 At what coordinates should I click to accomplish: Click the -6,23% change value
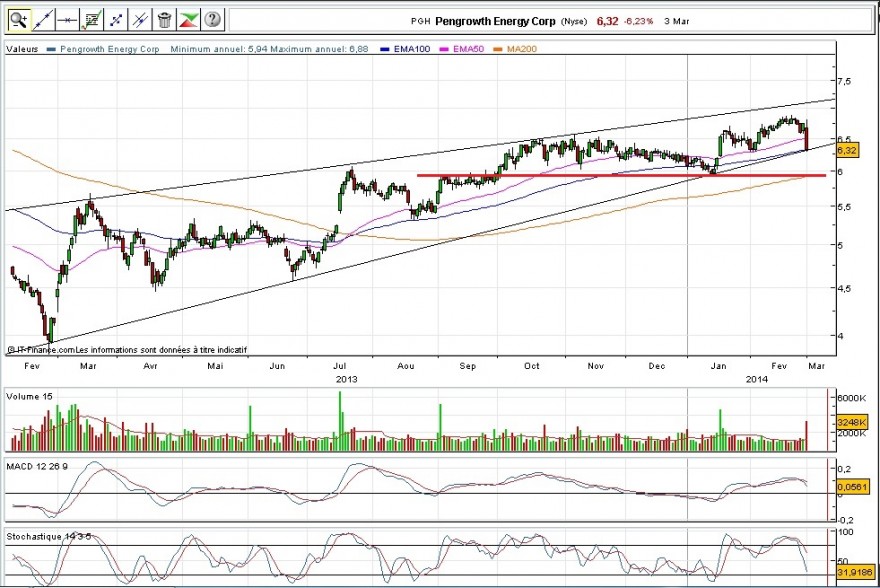tap(639, 21)
